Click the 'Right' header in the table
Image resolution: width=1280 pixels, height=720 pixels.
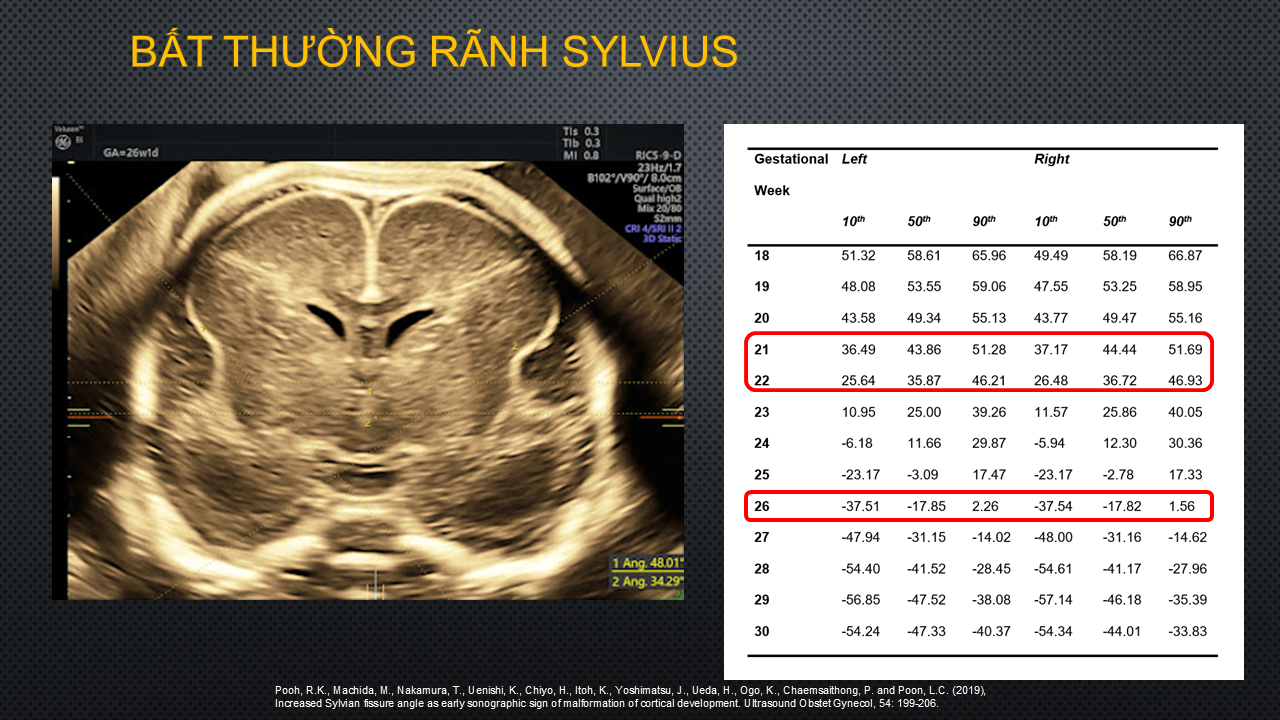point(1051,159)
